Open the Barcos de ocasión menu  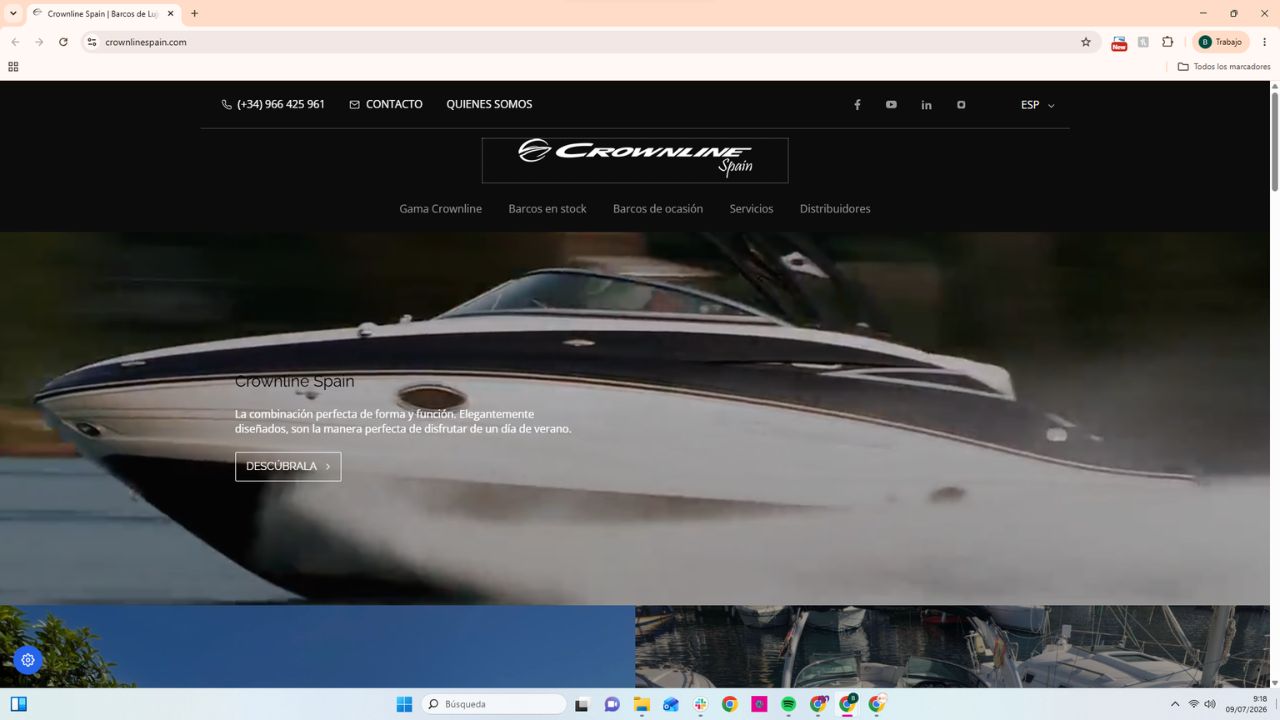(x=658, y=209)
